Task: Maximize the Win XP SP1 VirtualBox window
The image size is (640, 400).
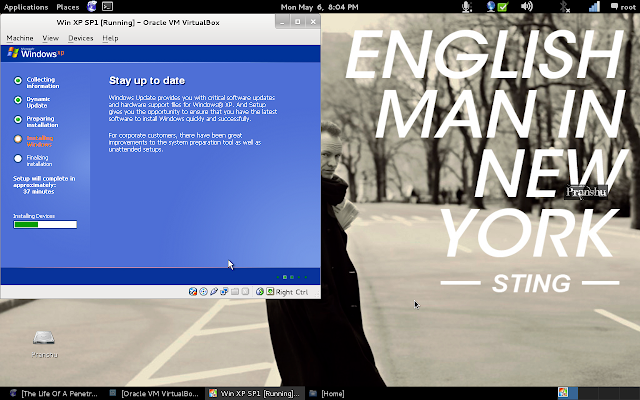Action: pyautogui.click(x=298, y=22)
